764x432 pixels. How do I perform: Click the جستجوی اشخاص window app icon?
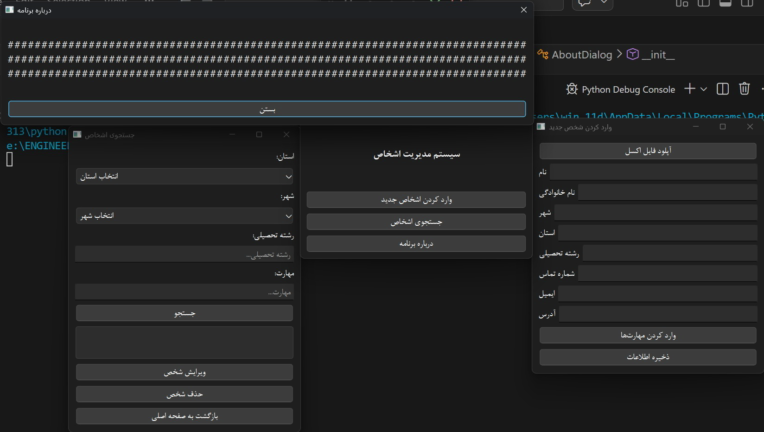[77, 134]
